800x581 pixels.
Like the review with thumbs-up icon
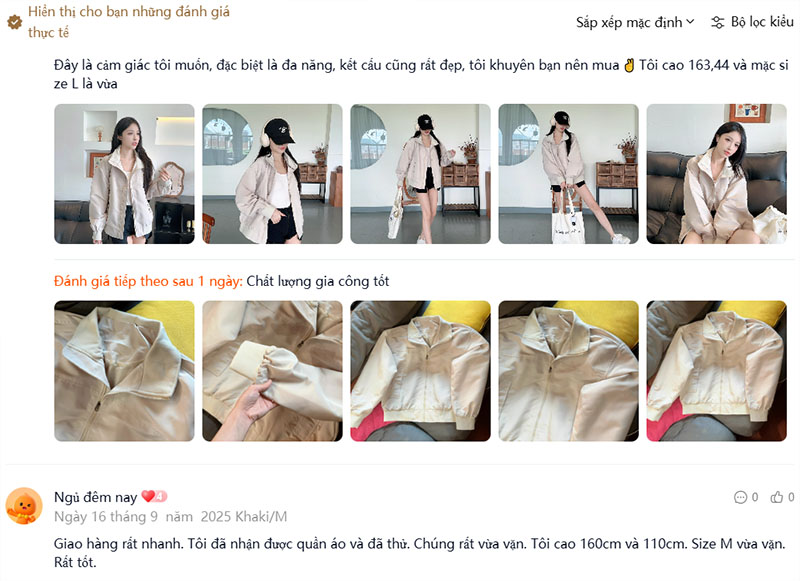pos(777,497)
